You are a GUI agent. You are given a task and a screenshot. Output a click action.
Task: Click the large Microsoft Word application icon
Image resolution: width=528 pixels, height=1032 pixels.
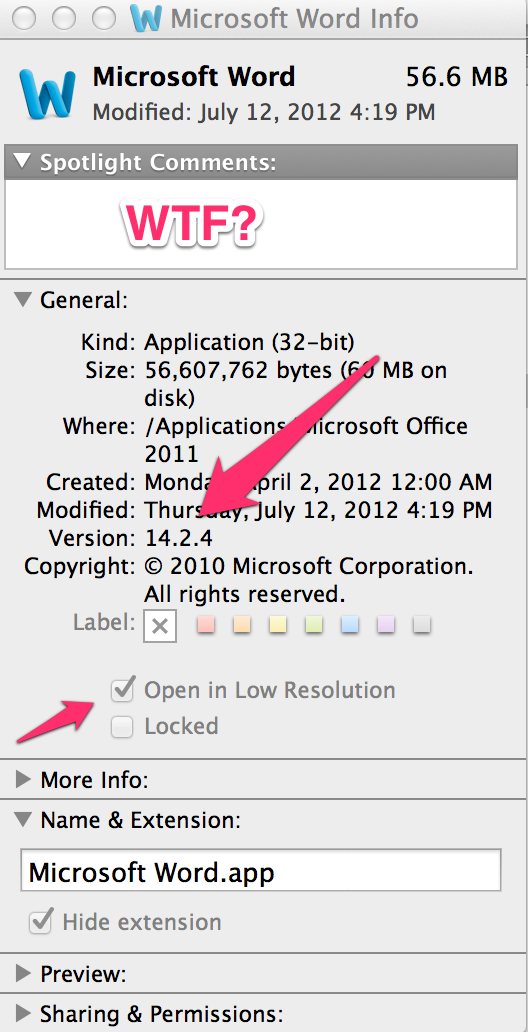point(47,93)
